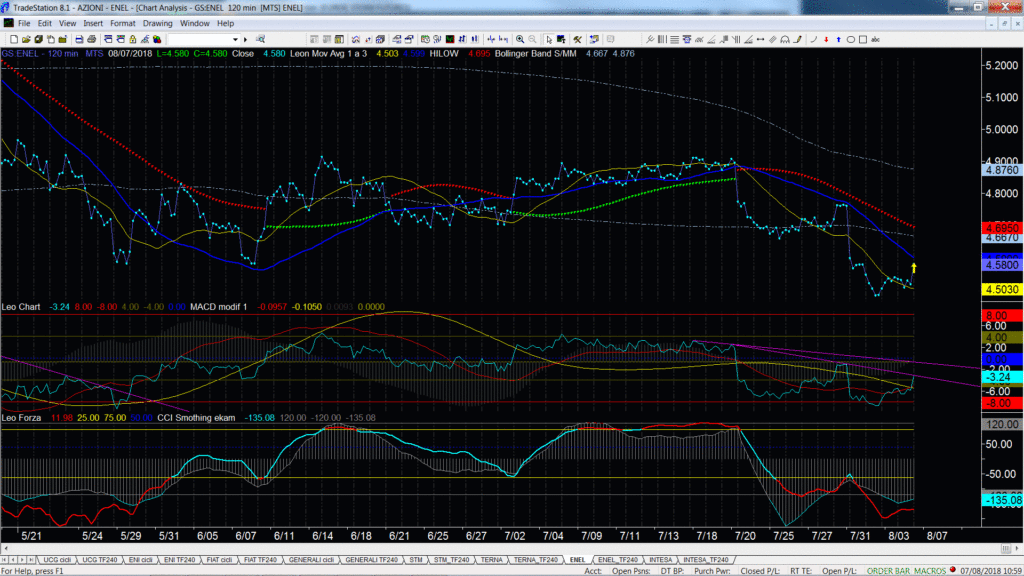The width and height of the screenshot is (1024, 576).
Task: Click the GS:ENEL symbol label on chart
Action: click(x=20, y=54)
